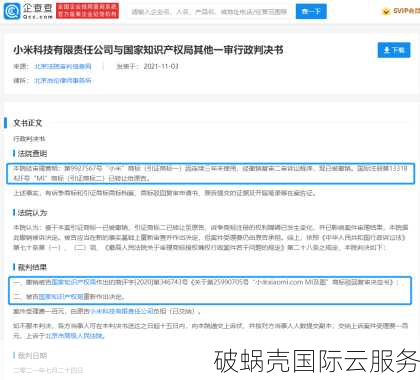The width and height of the screenshot is (420, 380).
Task: Click the red official record banner
Action: 87,11
